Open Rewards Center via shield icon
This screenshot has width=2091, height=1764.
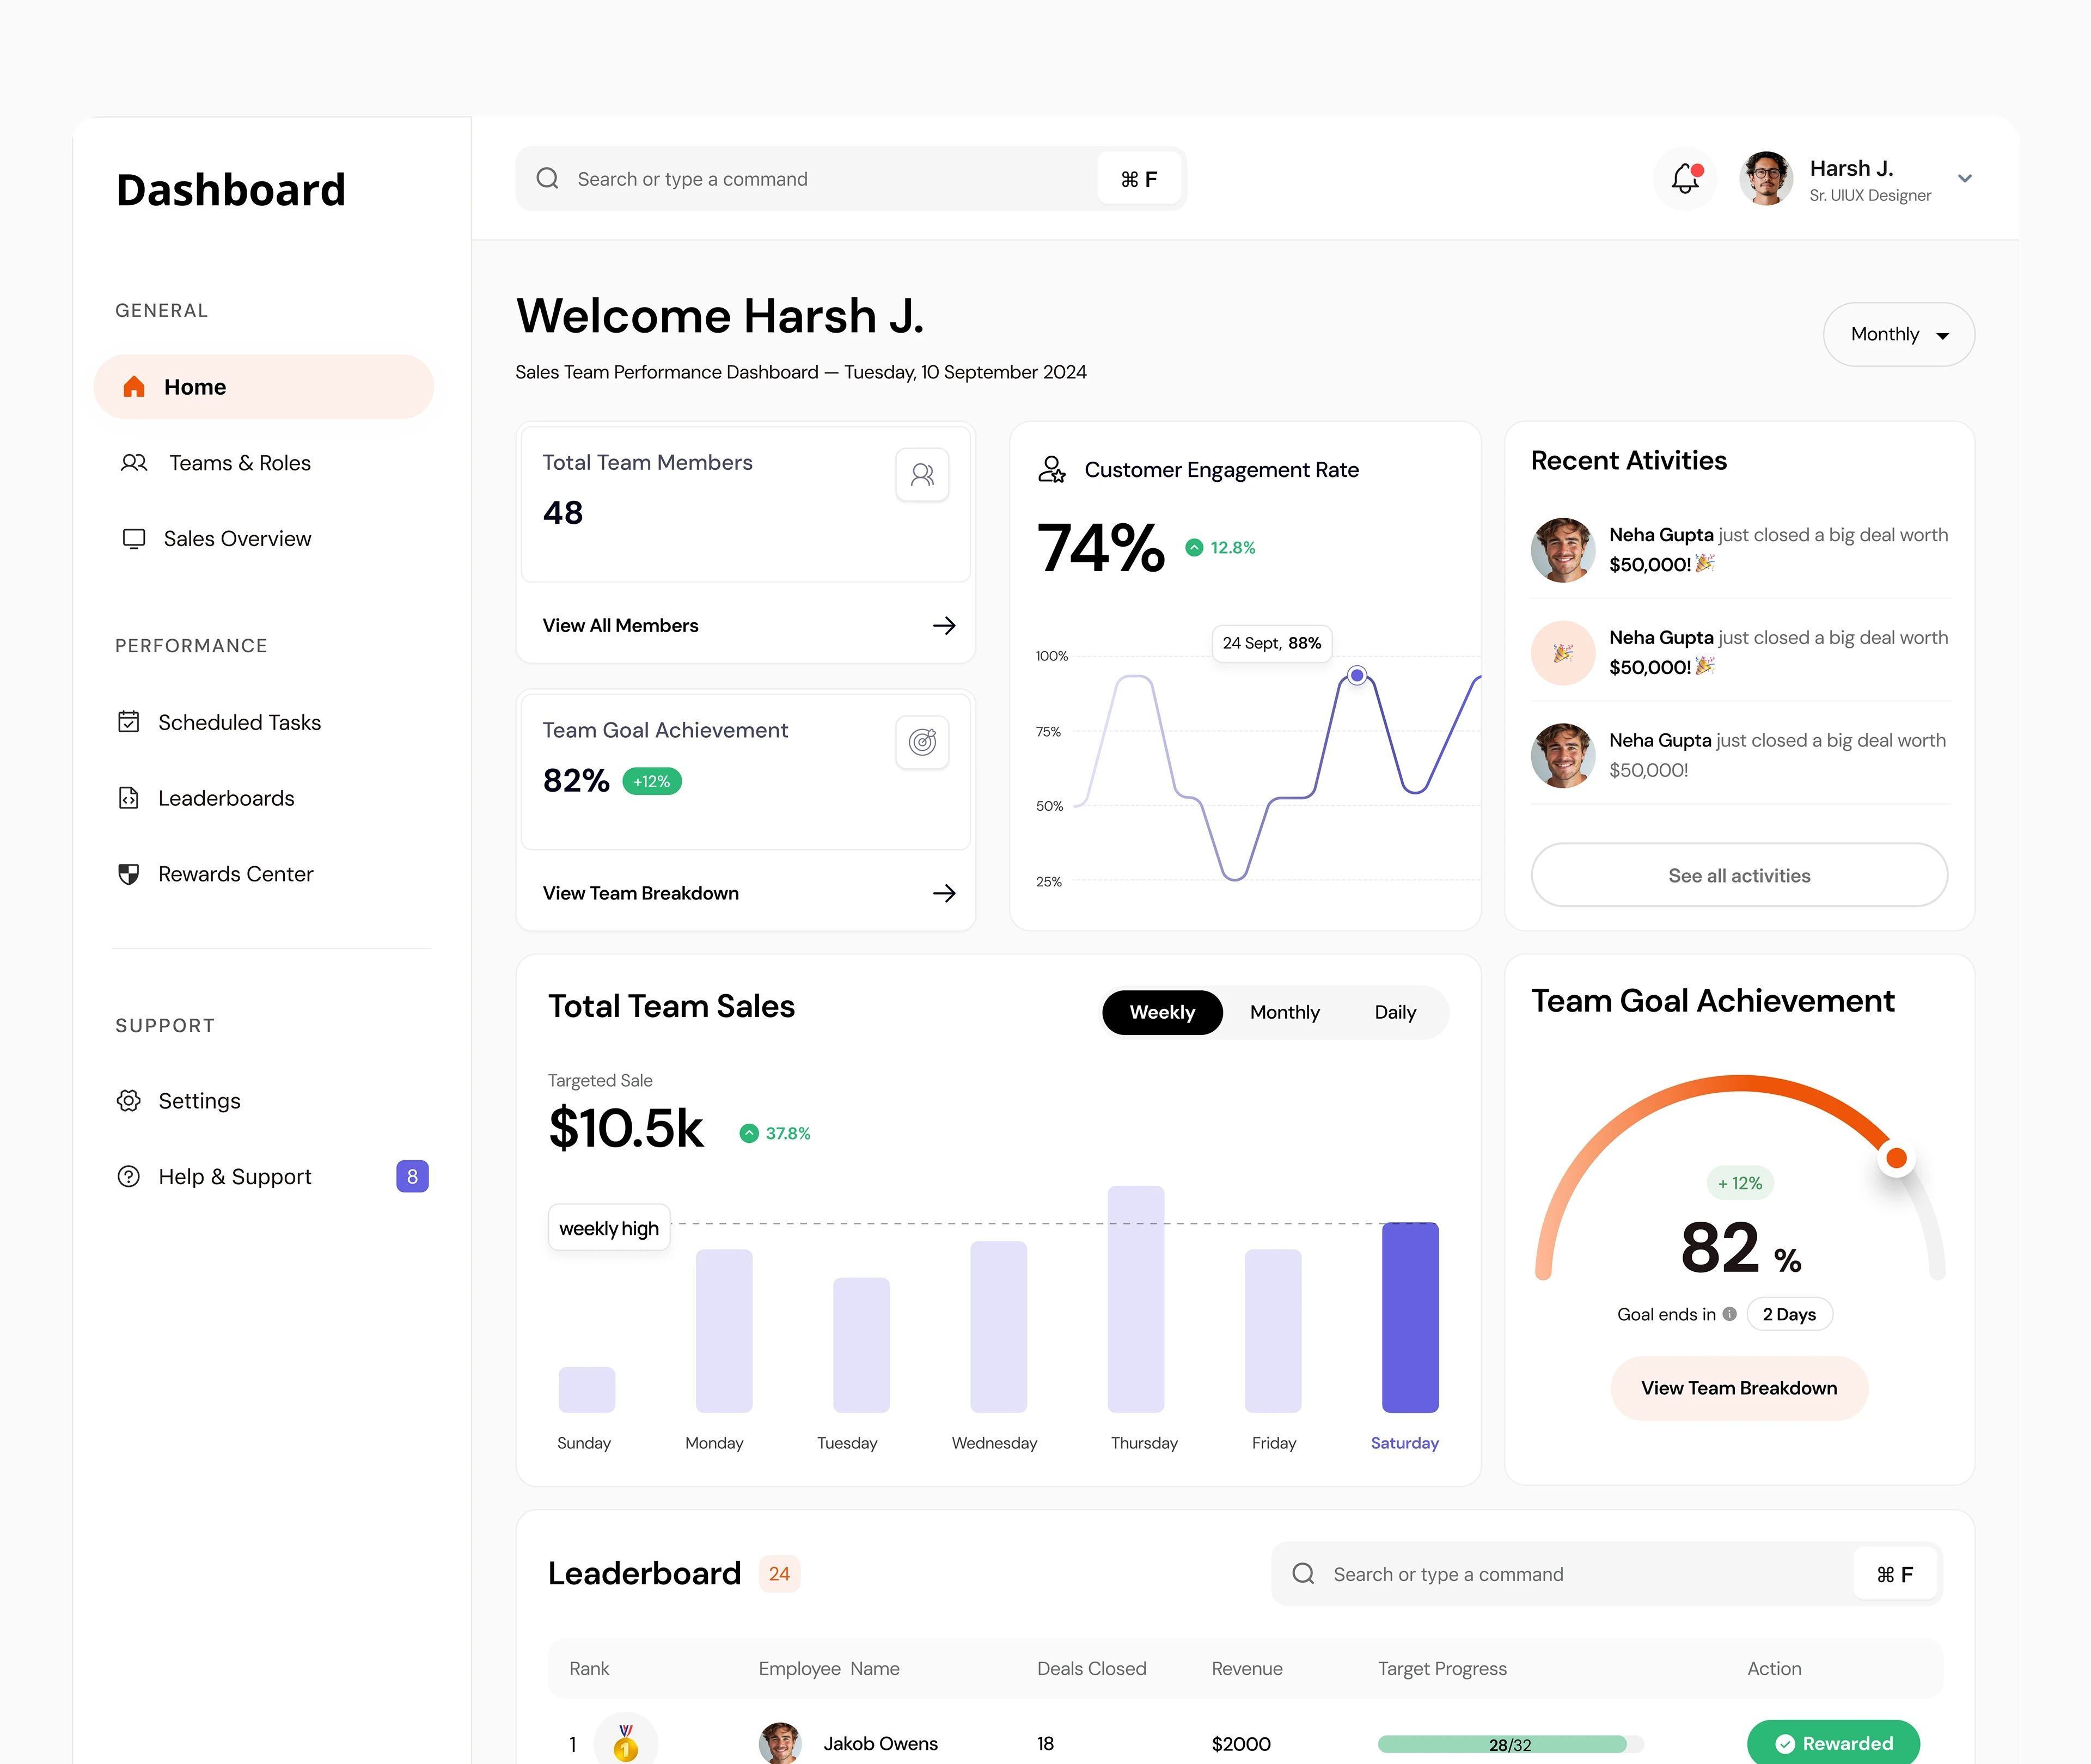pyautogui.click(x=129, y=874)
